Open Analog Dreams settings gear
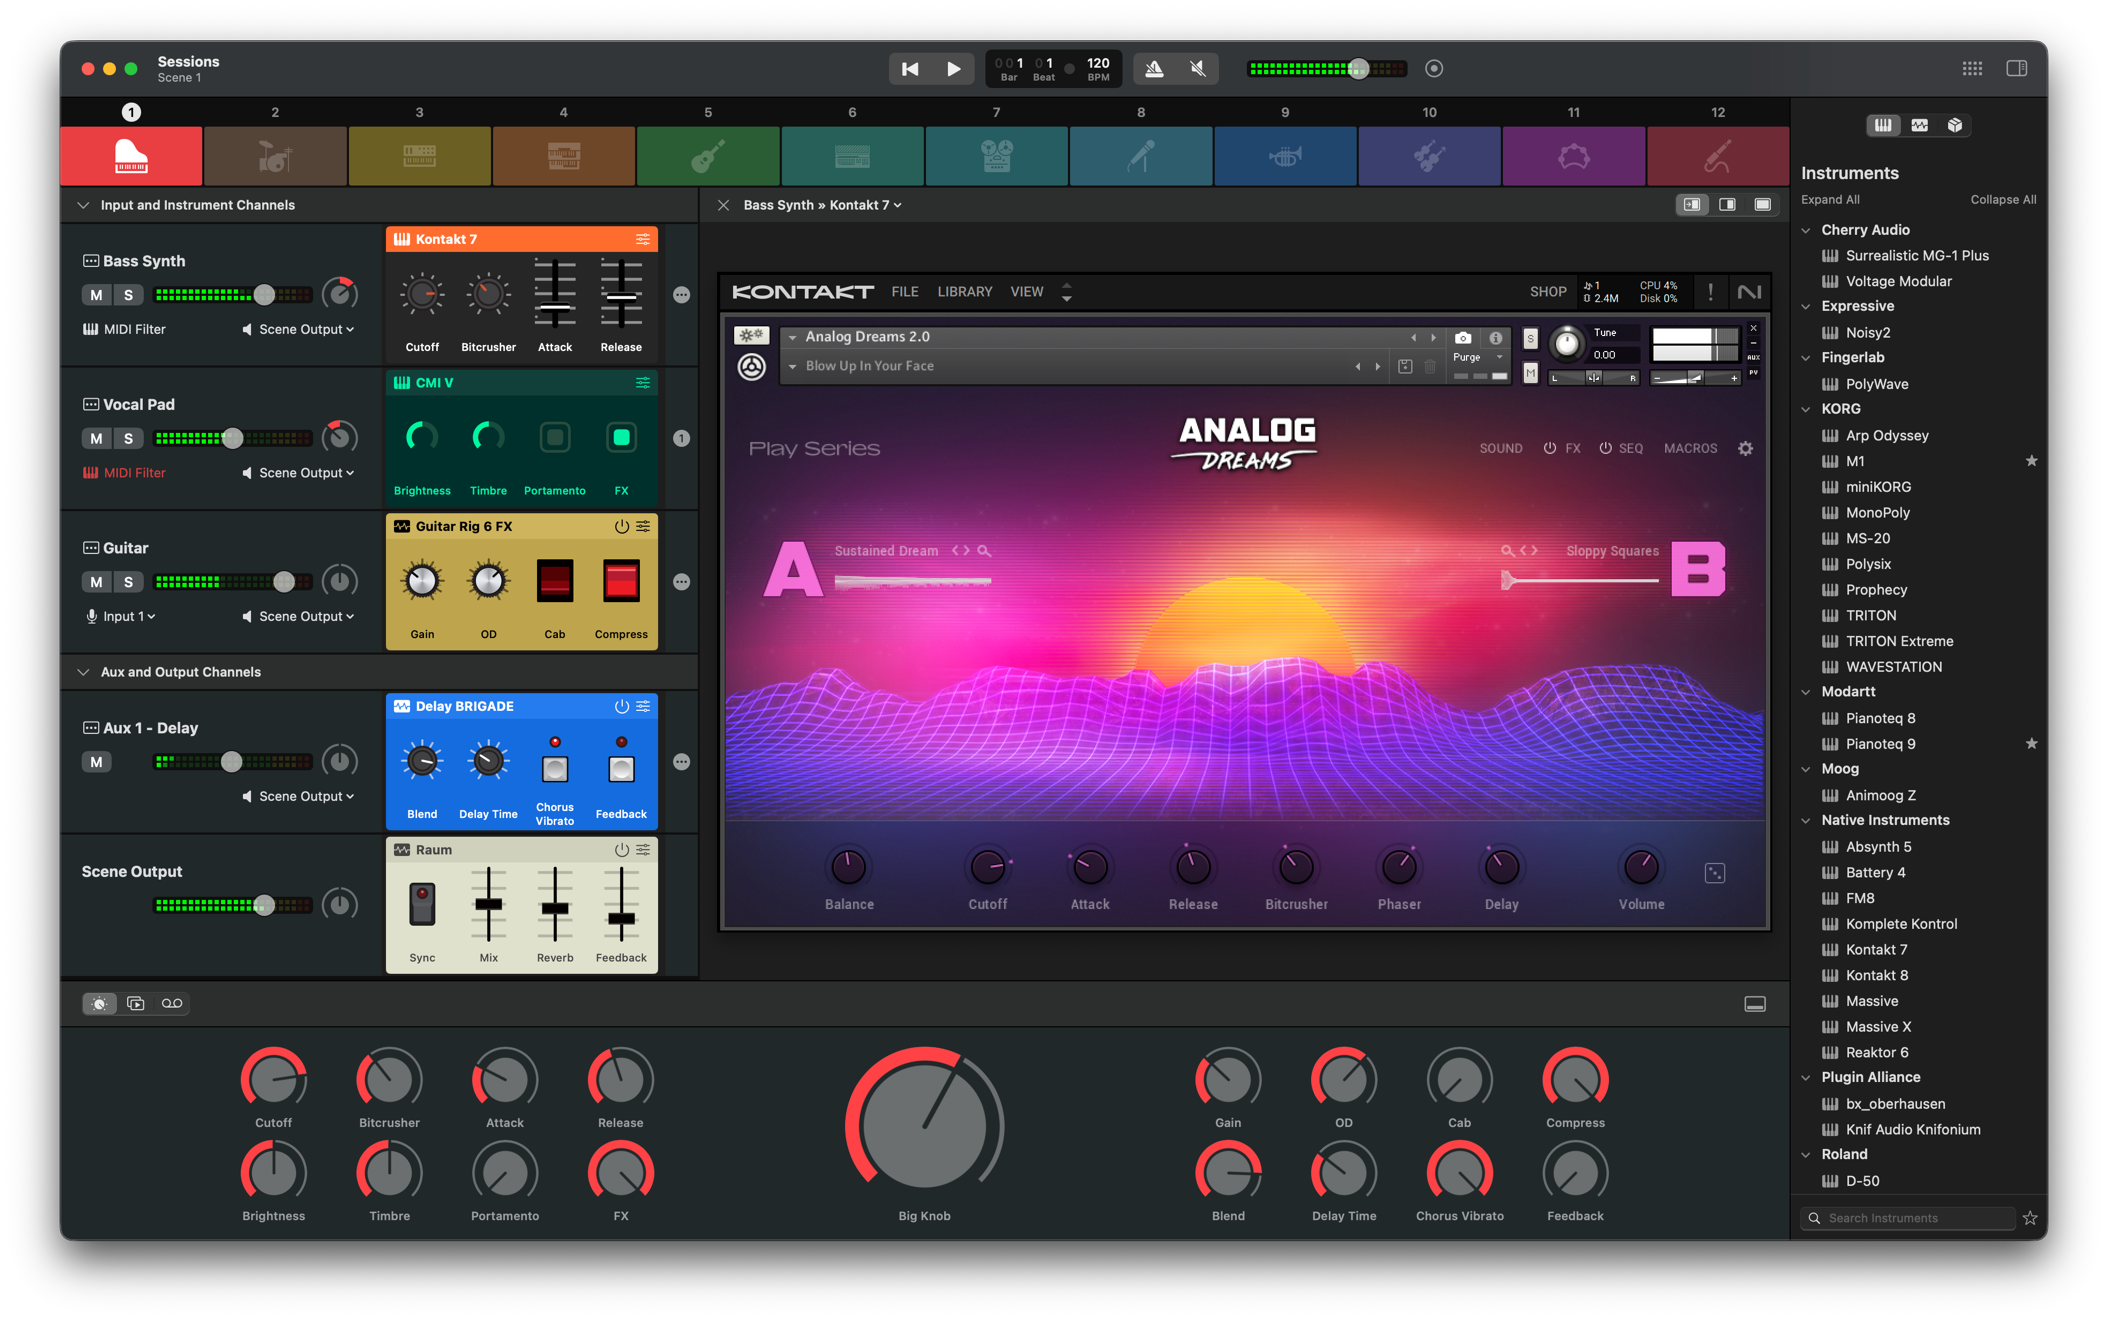The height and width of the screenshot is (1320, 2108). point(1745,448)
